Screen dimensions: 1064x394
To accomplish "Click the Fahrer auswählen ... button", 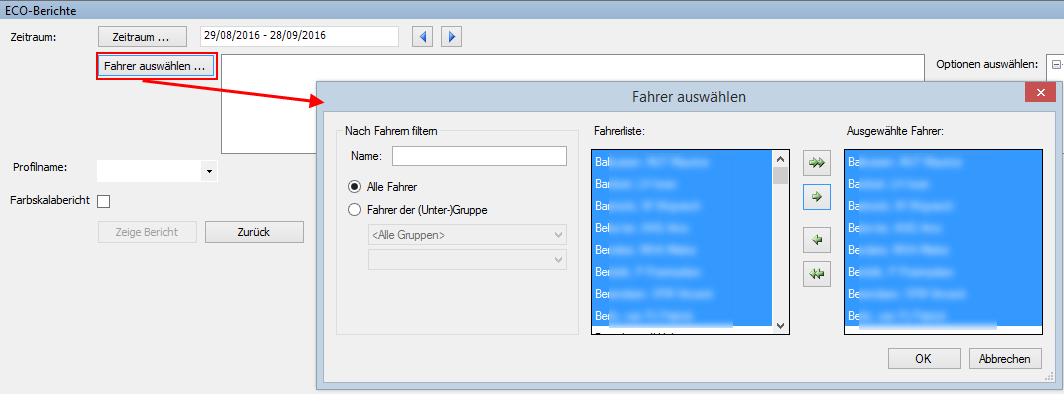I will tap(156, 66).
